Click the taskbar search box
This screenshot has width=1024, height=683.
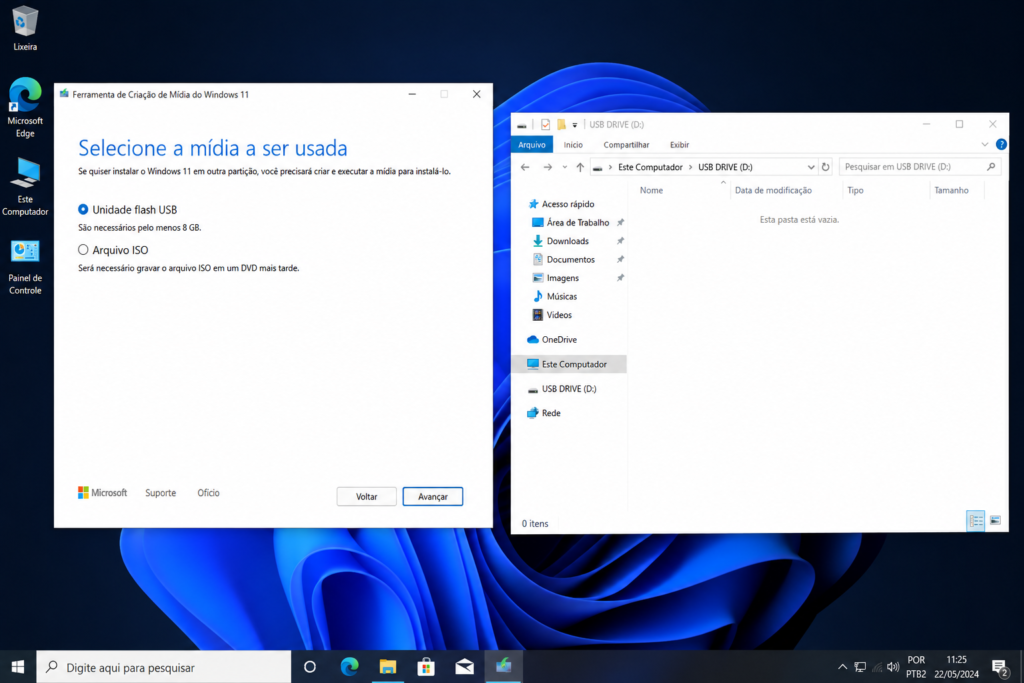coord(163,667)
